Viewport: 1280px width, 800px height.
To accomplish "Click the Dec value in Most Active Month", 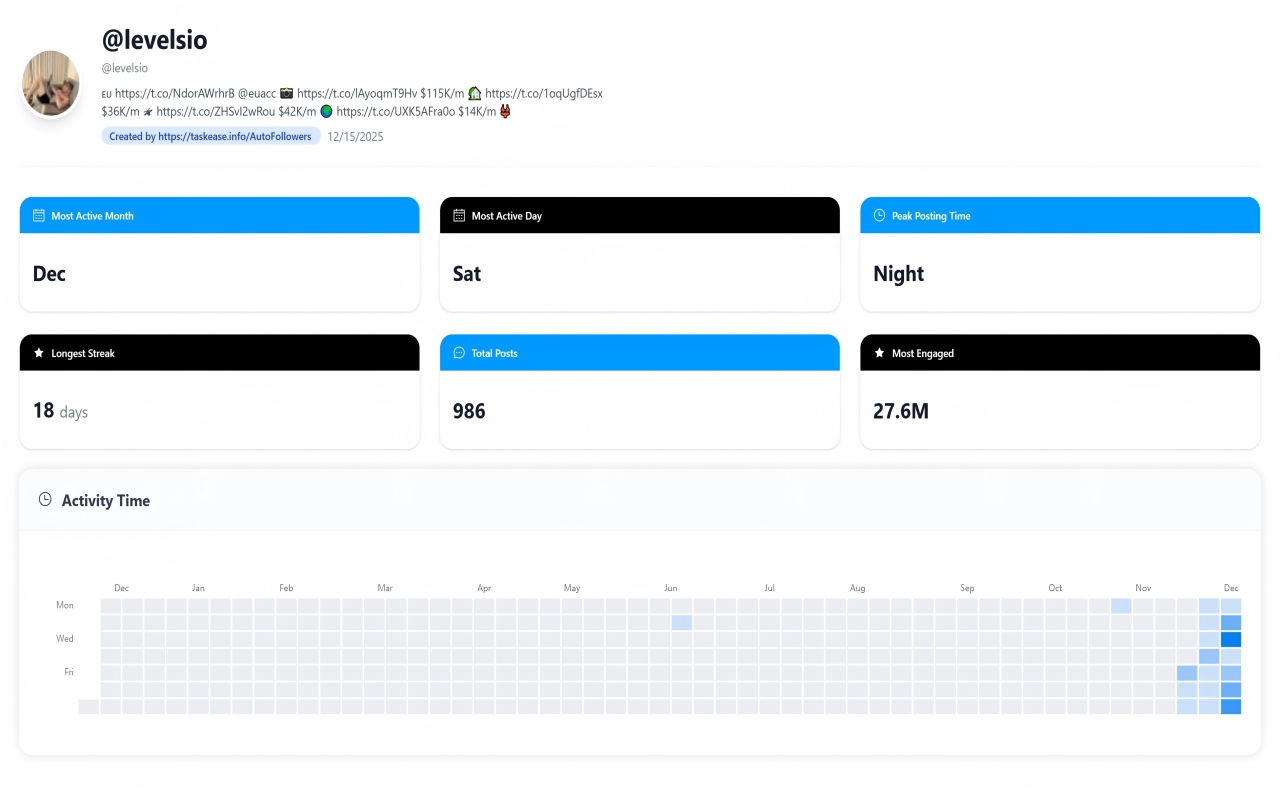I will (49, 274).
